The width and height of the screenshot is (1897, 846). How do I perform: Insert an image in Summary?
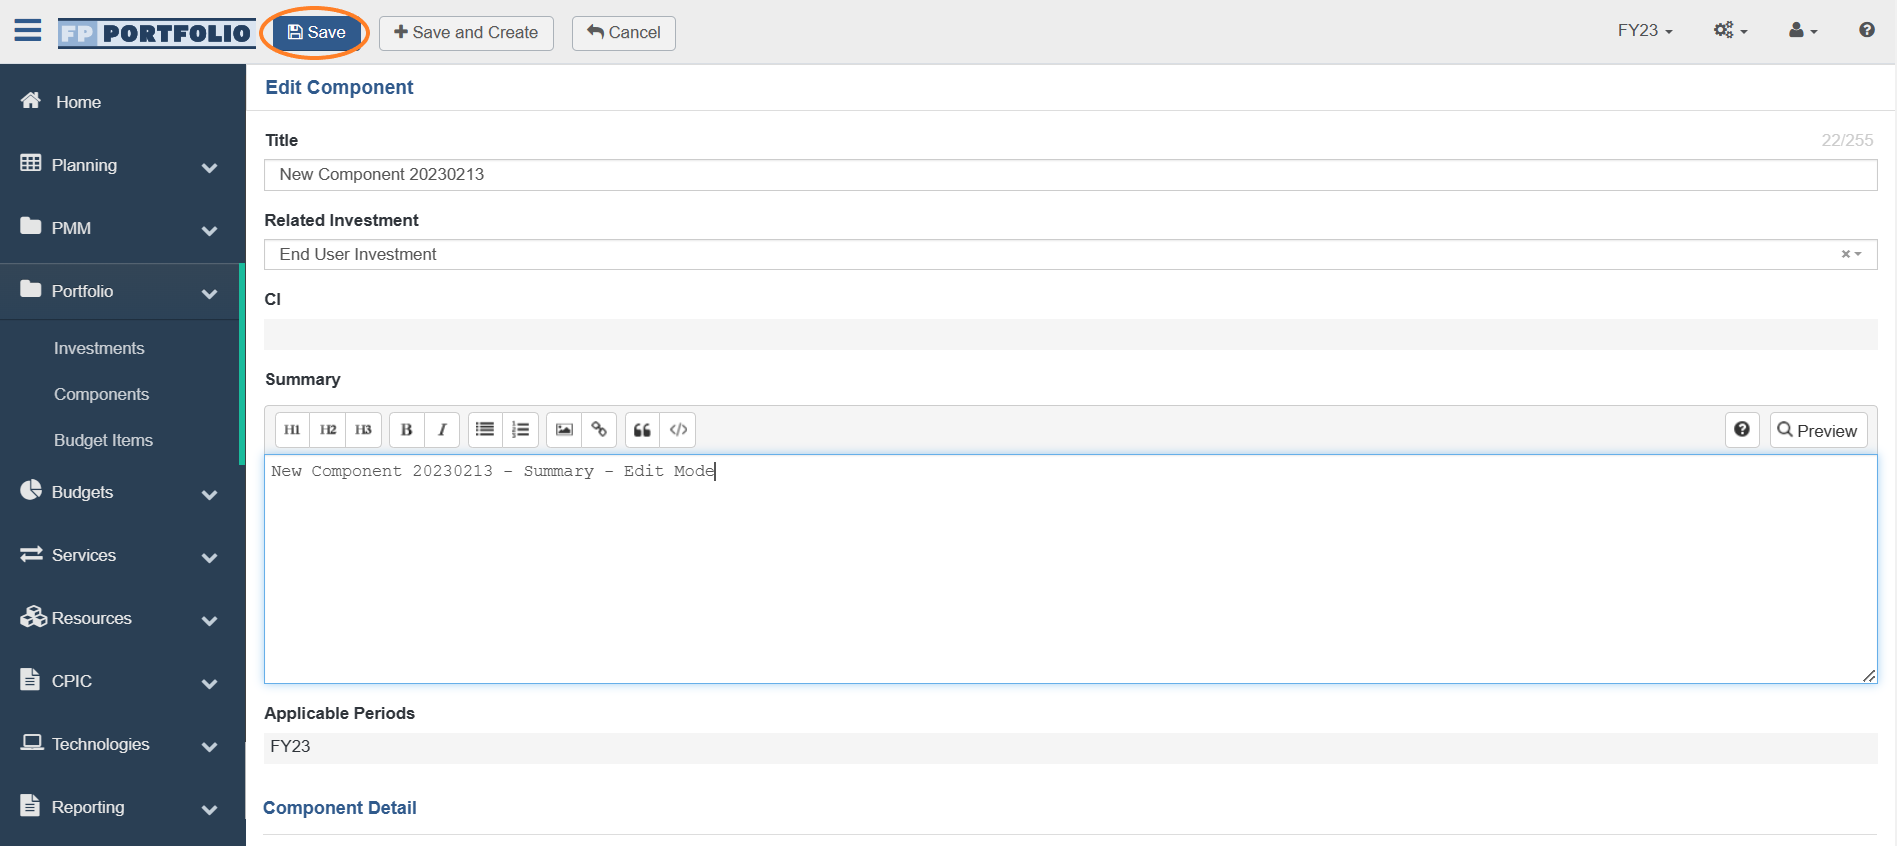coord(564,430)
